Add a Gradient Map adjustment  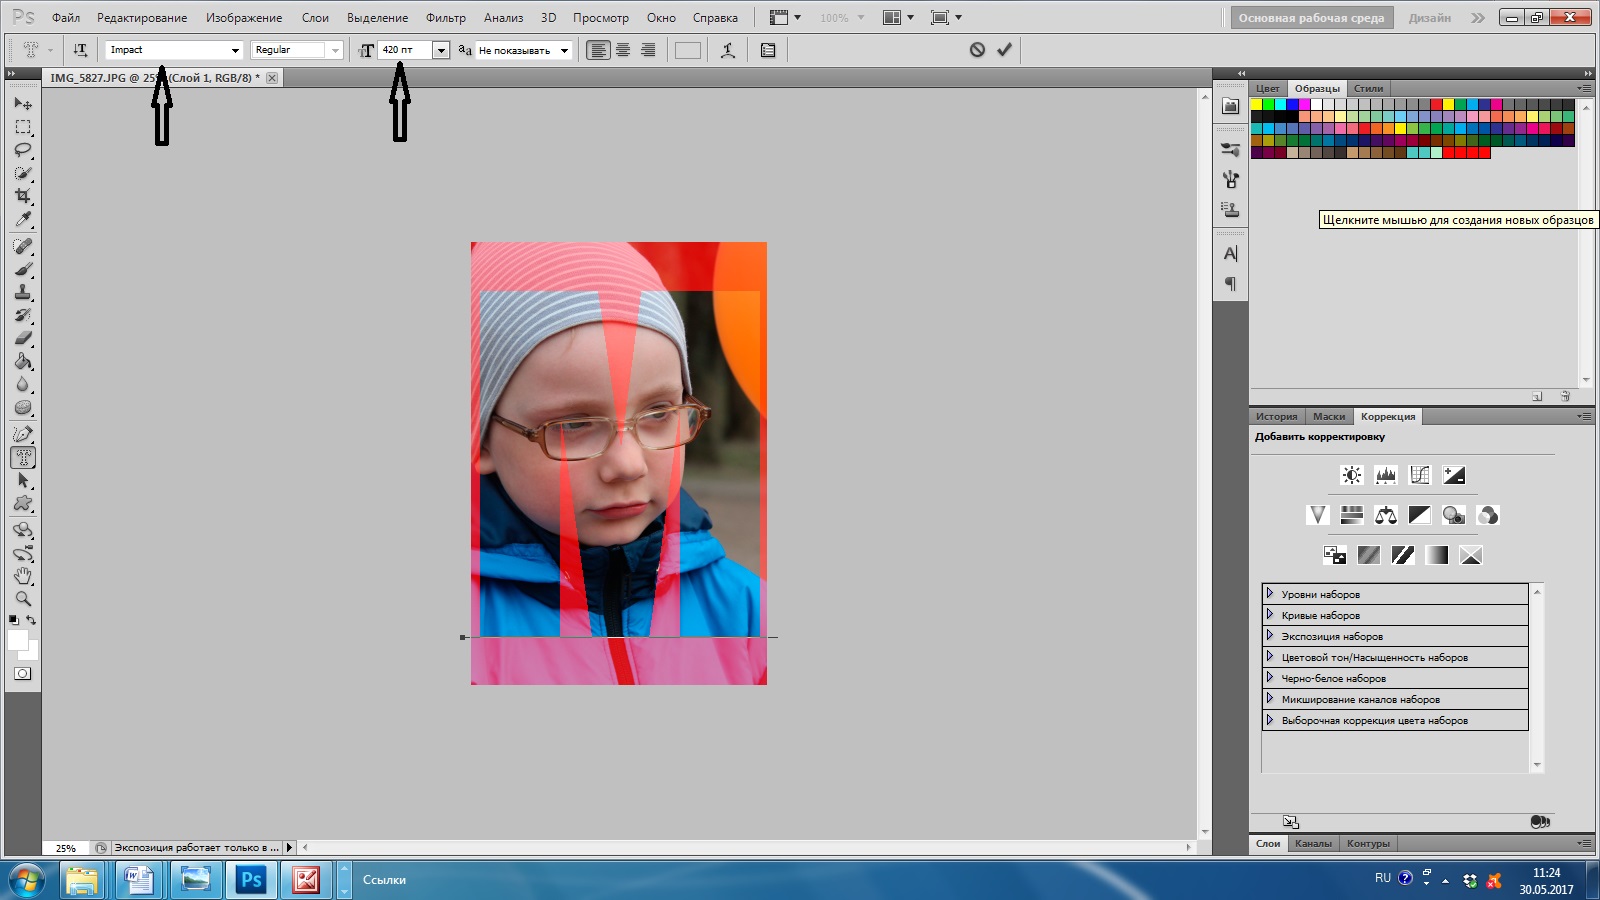[1437, 555]
